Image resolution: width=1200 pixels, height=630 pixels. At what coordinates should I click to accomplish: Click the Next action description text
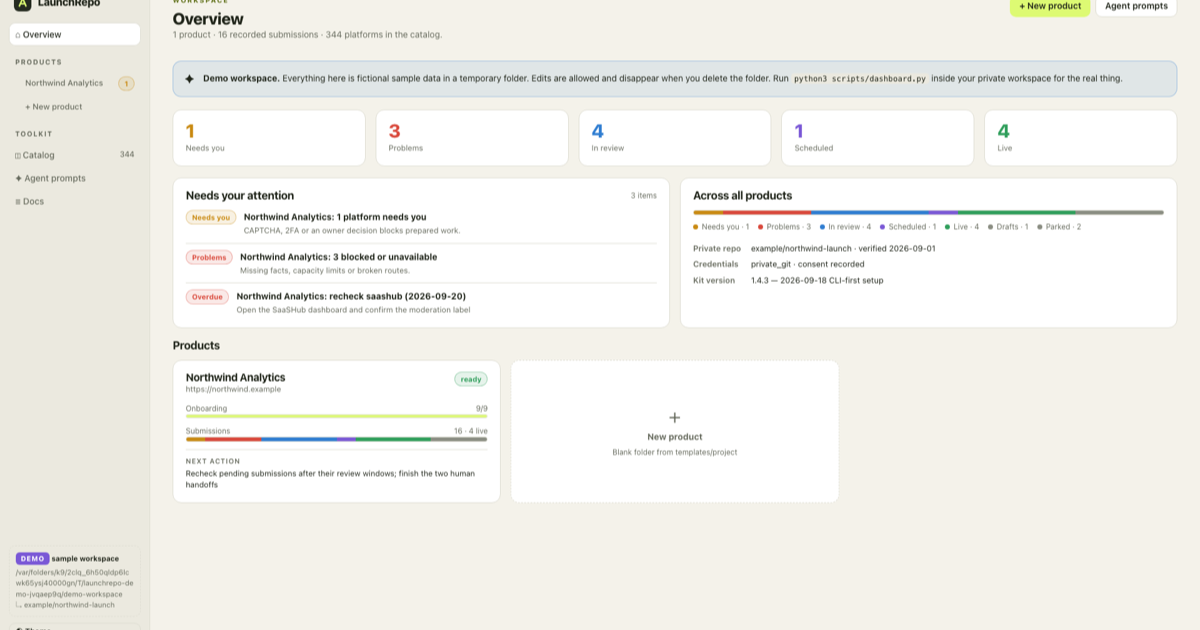330,479
